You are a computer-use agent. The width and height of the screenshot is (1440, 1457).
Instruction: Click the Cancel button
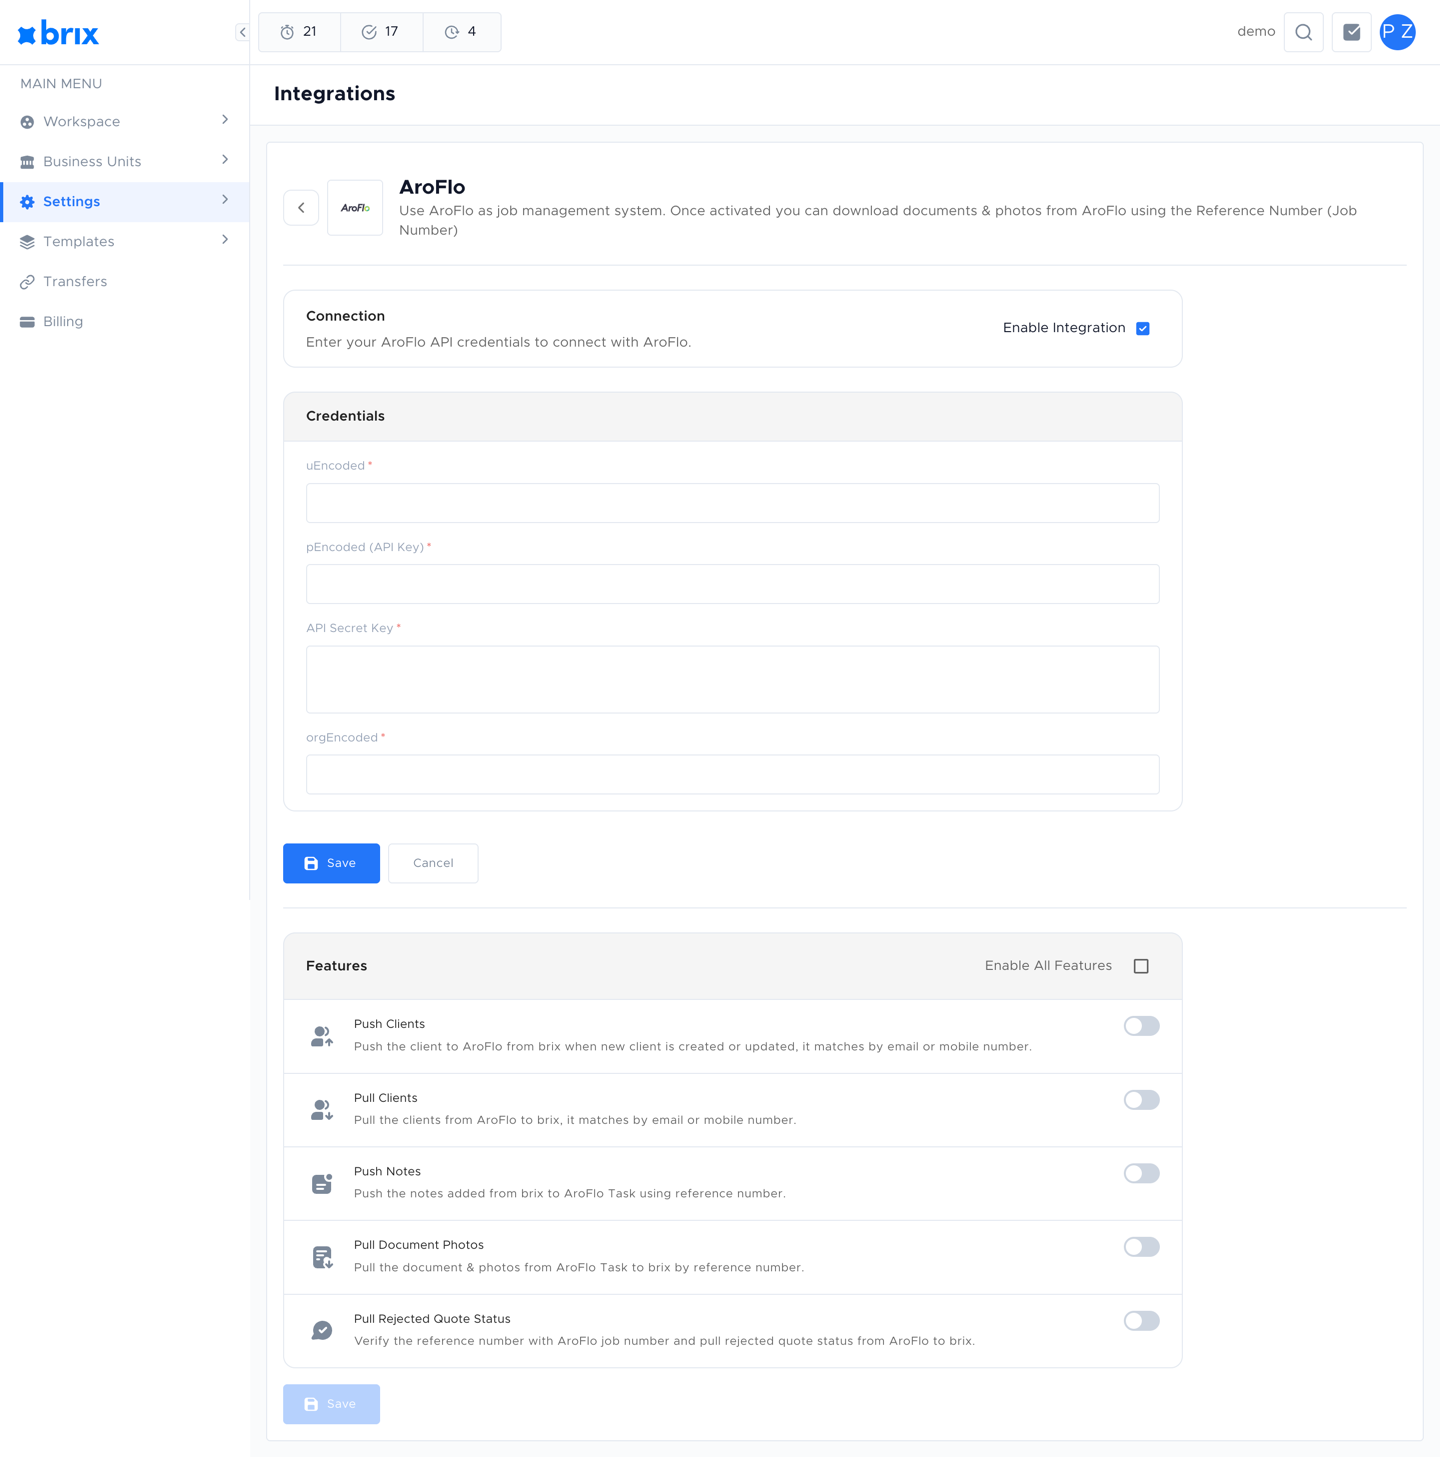(433, 863)
